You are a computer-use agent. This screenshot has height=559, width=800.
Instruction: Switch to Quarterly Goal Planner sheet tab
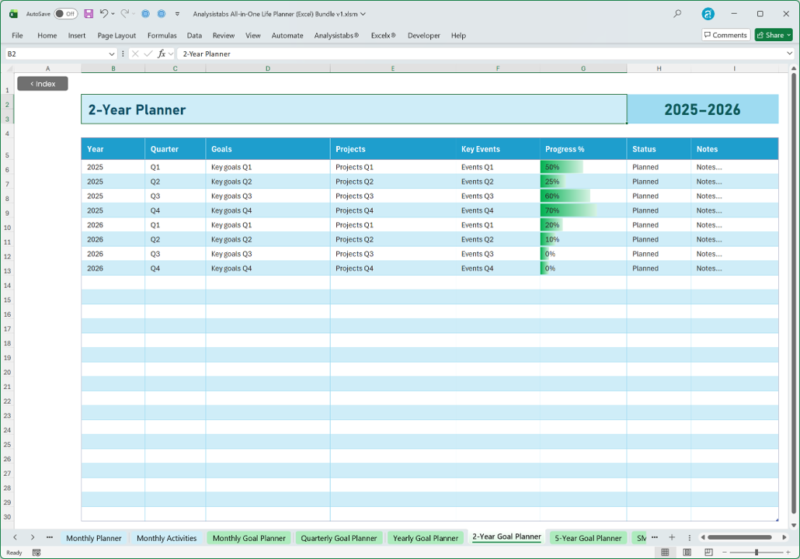(x=338, y=538)
